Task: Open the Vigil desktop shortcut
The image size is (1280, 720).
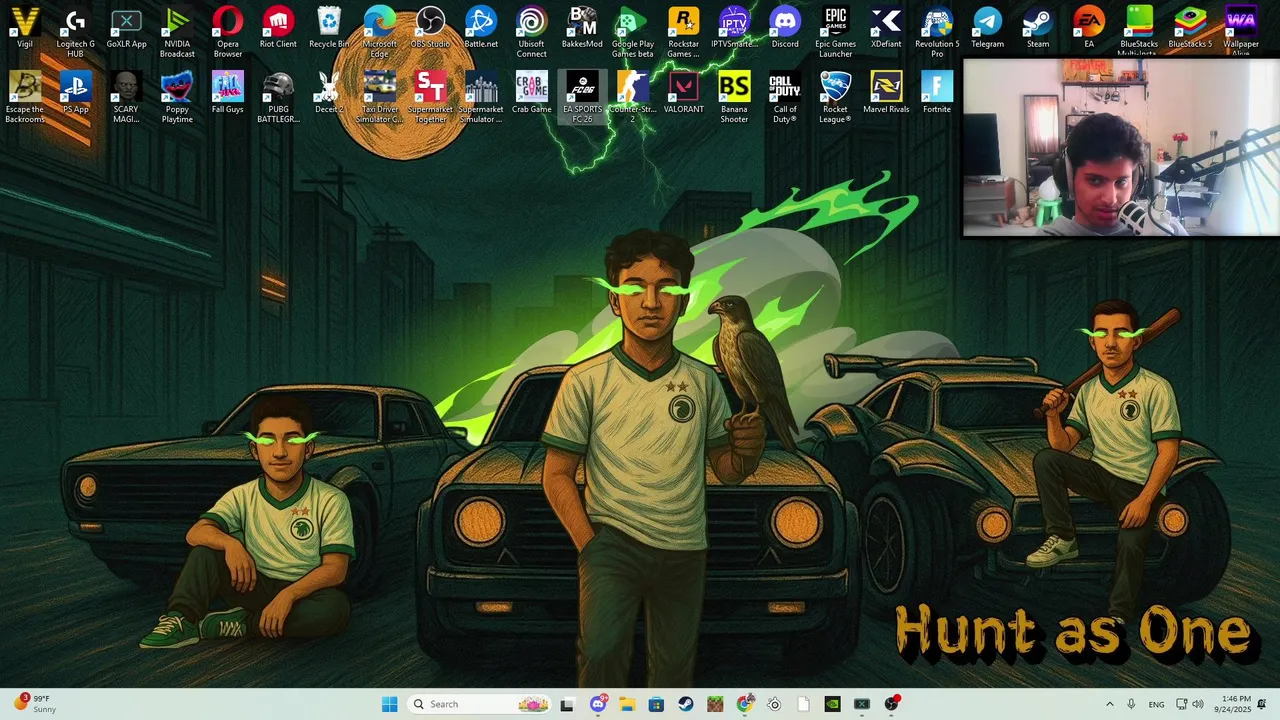Action: pos(25,28)
